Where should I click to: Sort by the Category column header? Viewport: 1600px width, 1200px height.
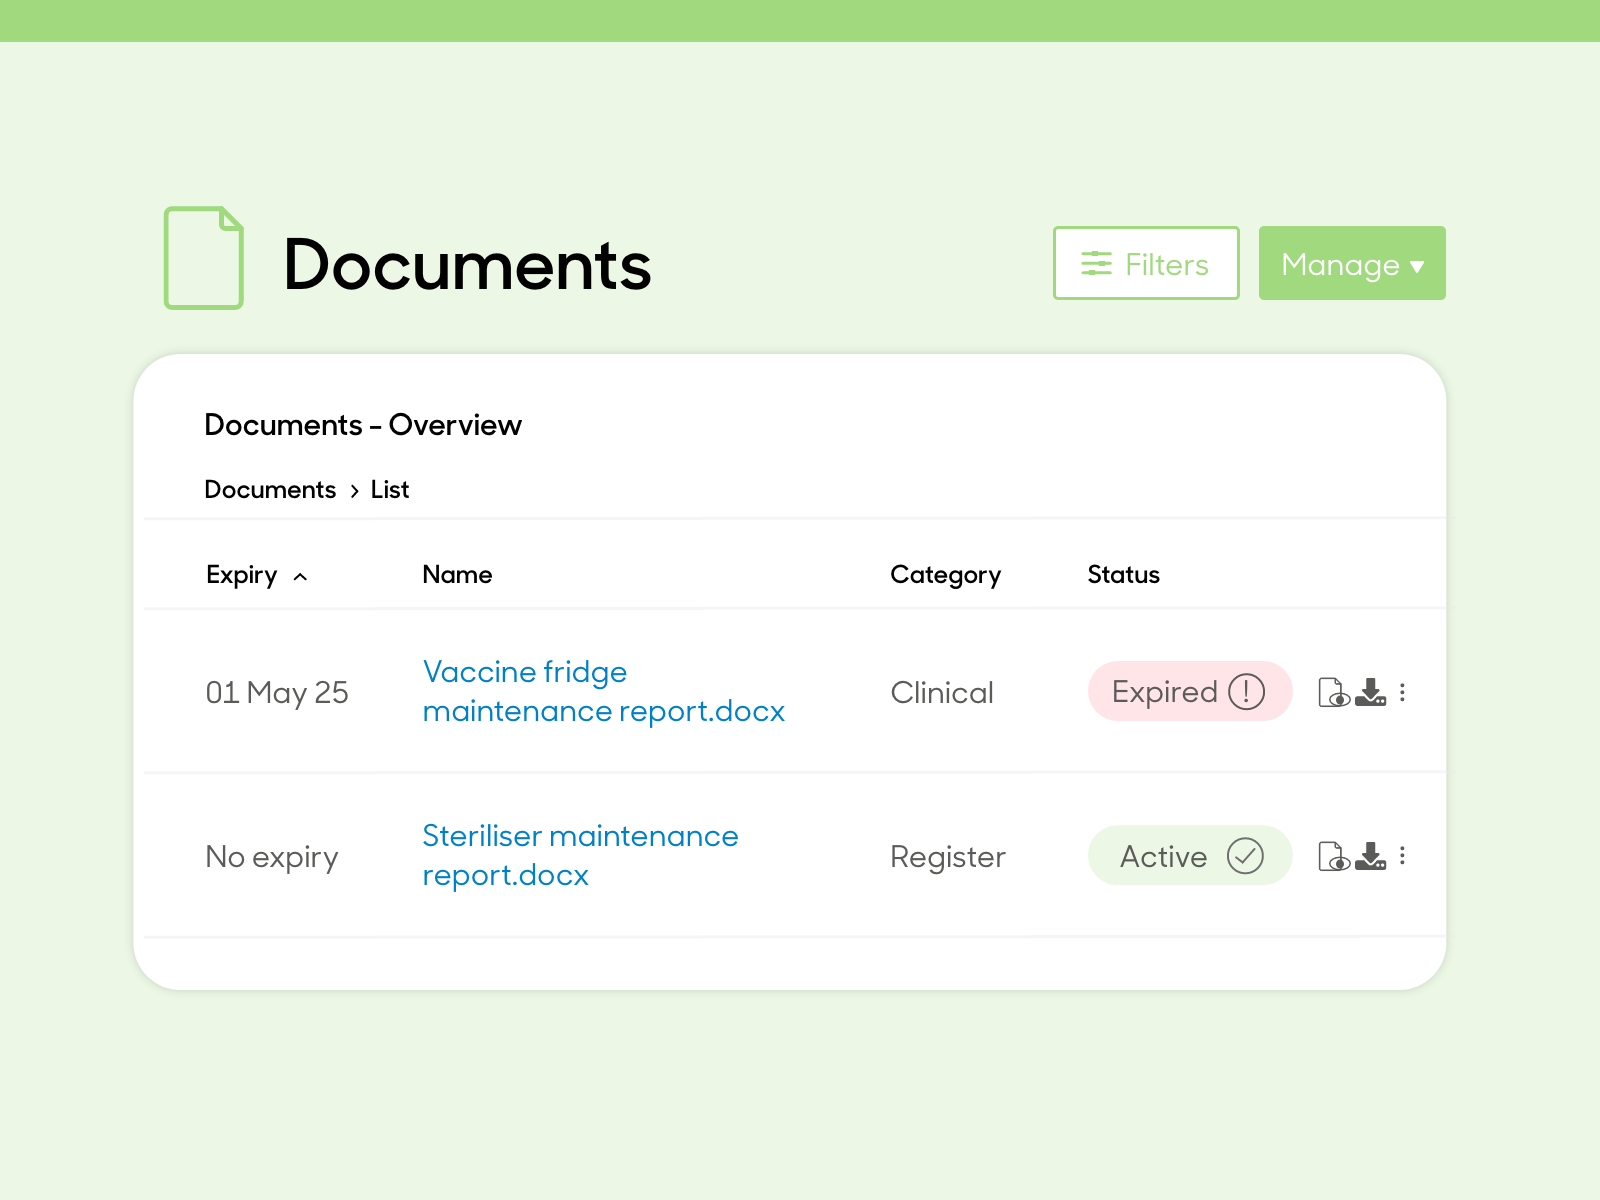pos(945,574)
